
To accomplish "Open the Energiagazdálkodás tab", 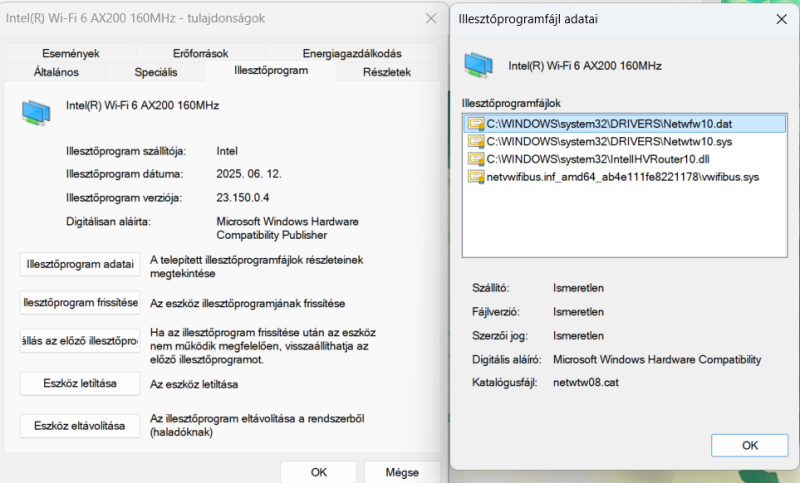I will 352,53.
